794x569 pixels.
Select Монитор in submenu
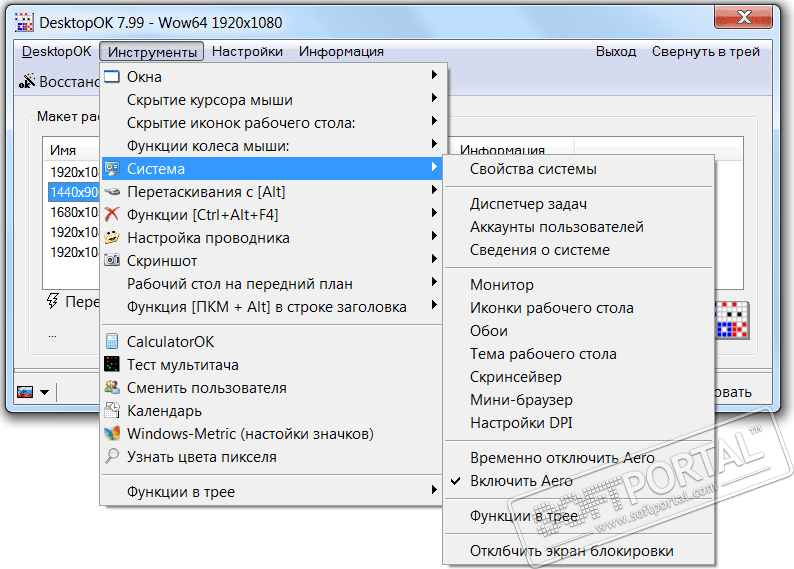coord(579,284)
